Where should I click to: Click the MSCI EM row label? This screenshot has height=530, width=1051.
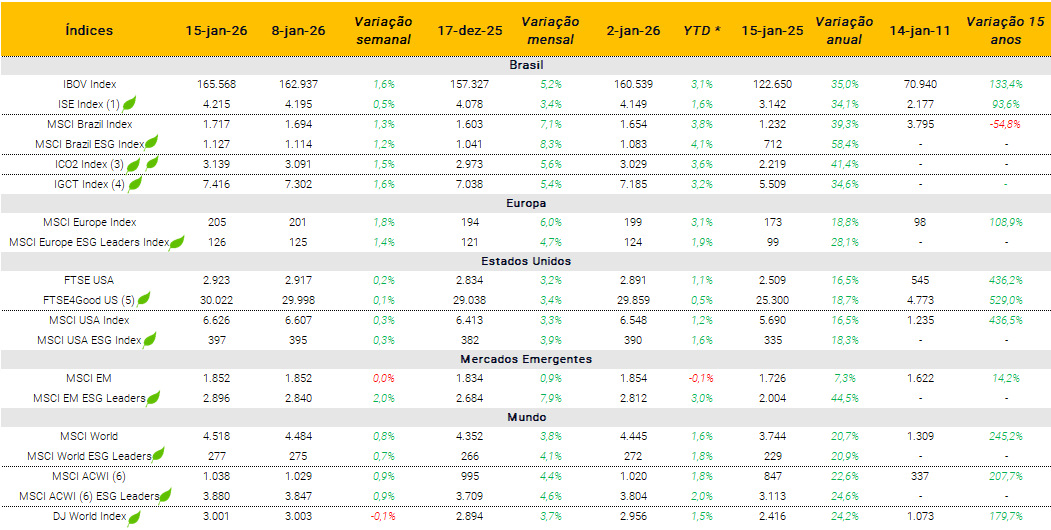pyautogui.click(x=89, y=378)
